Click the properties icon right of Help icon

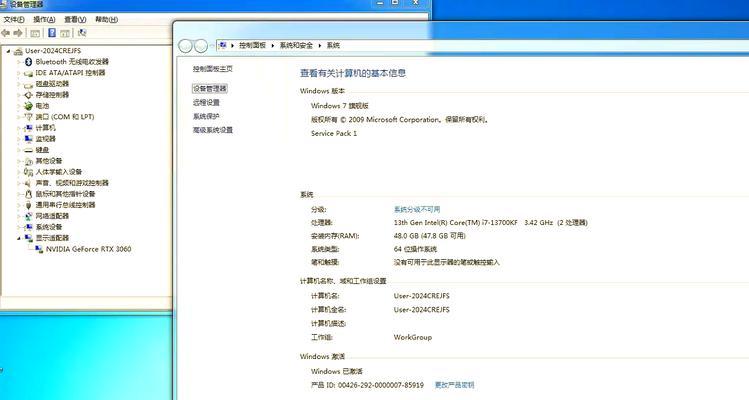coord(65,33)
